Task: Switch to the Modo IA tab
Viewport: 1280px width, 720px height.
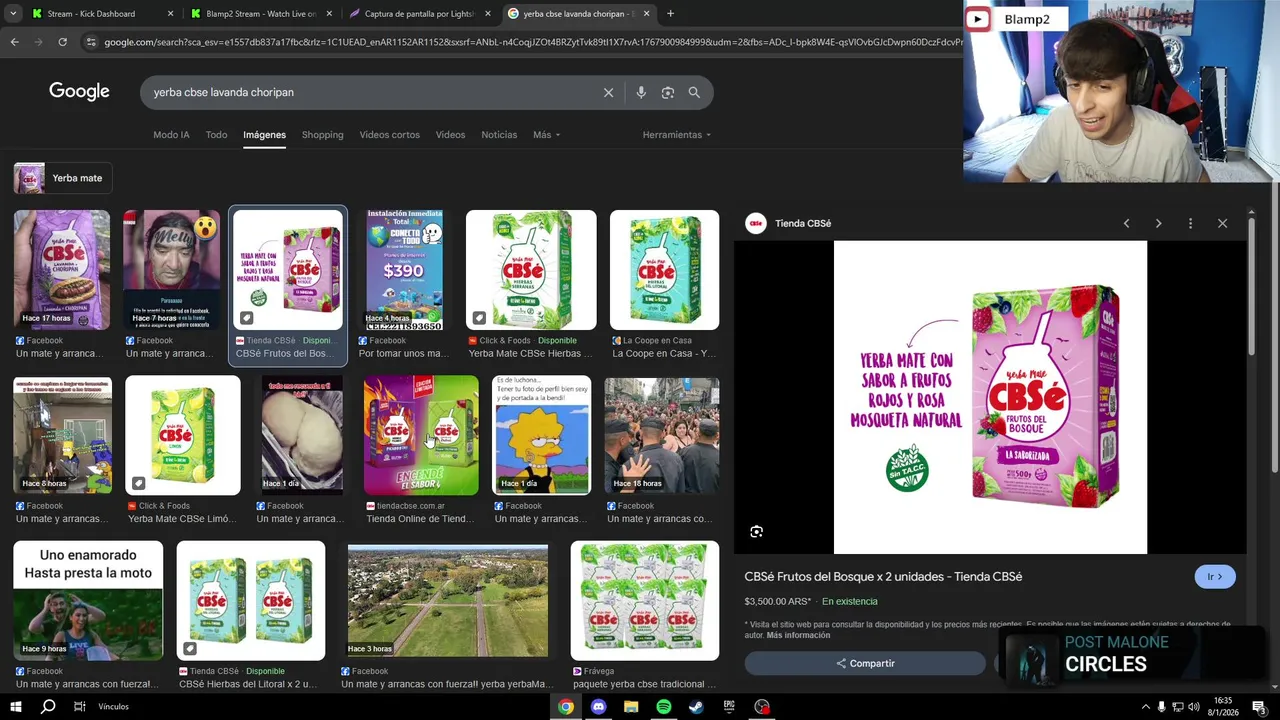Action: coord(171,135)
